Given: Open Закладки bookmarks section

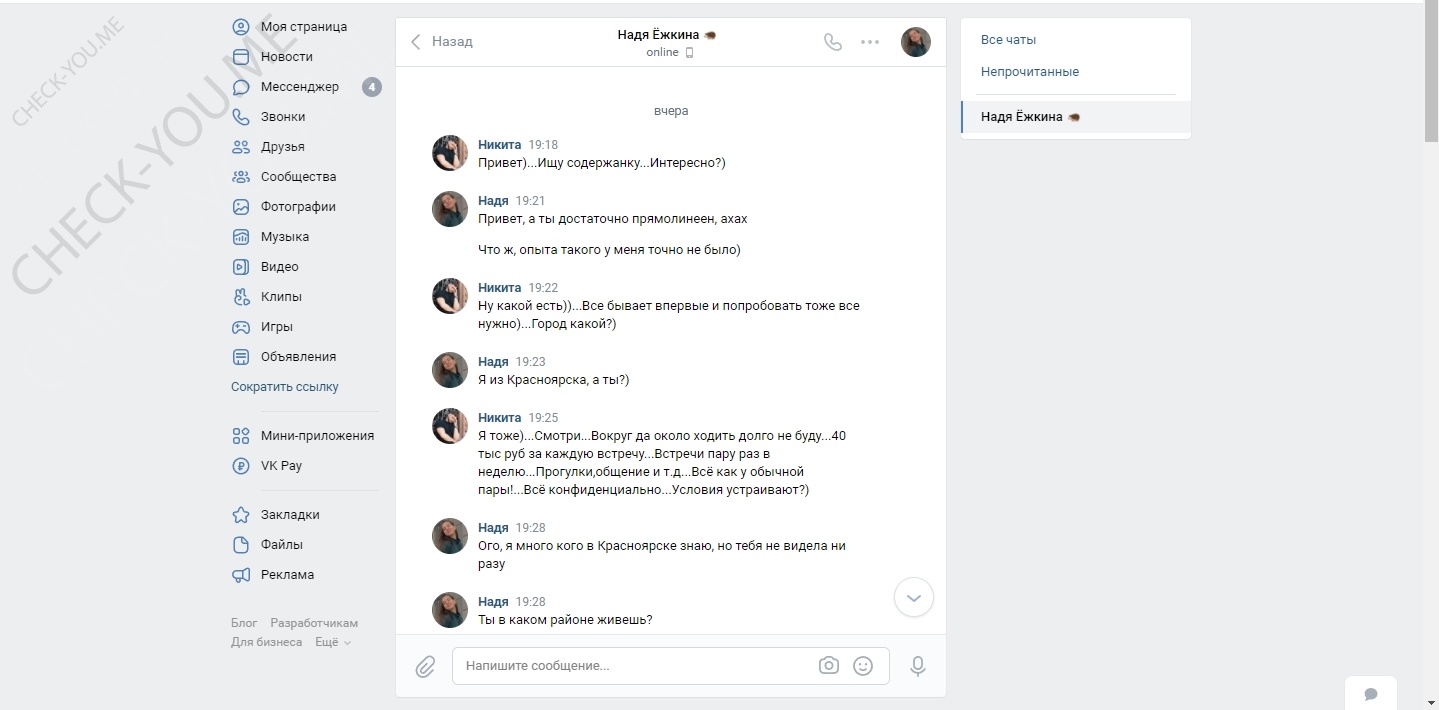Looking at the screenshot, I should pyautogui.click(x=289, y=515).
